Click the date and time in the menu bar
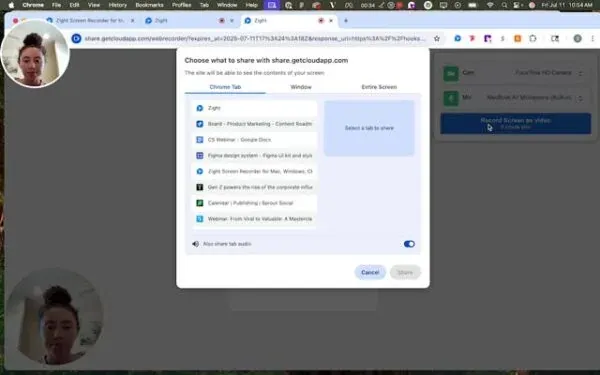The width and height of the screenshot is (600, 375). click(567, 5)
